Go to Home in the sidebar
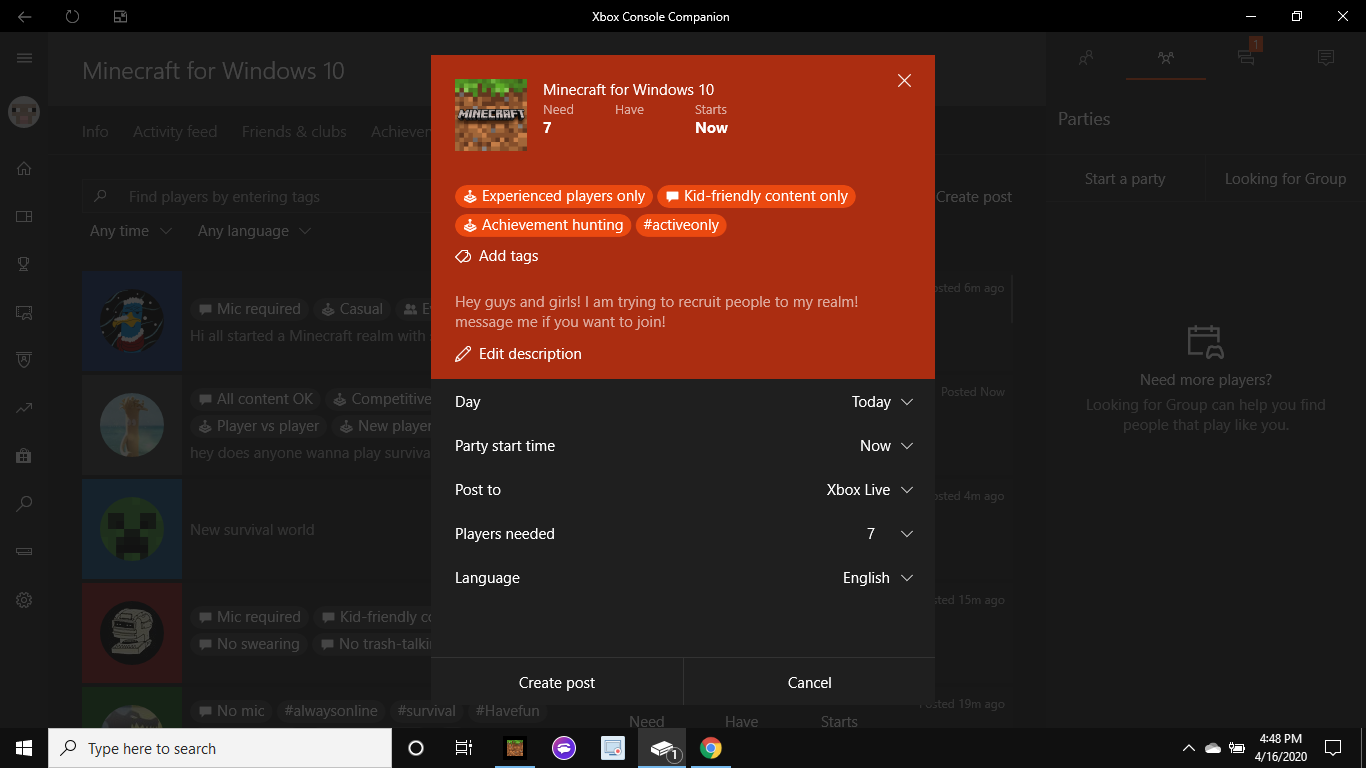The width and height of the screenshot is (1366, 768). (24, 168)
